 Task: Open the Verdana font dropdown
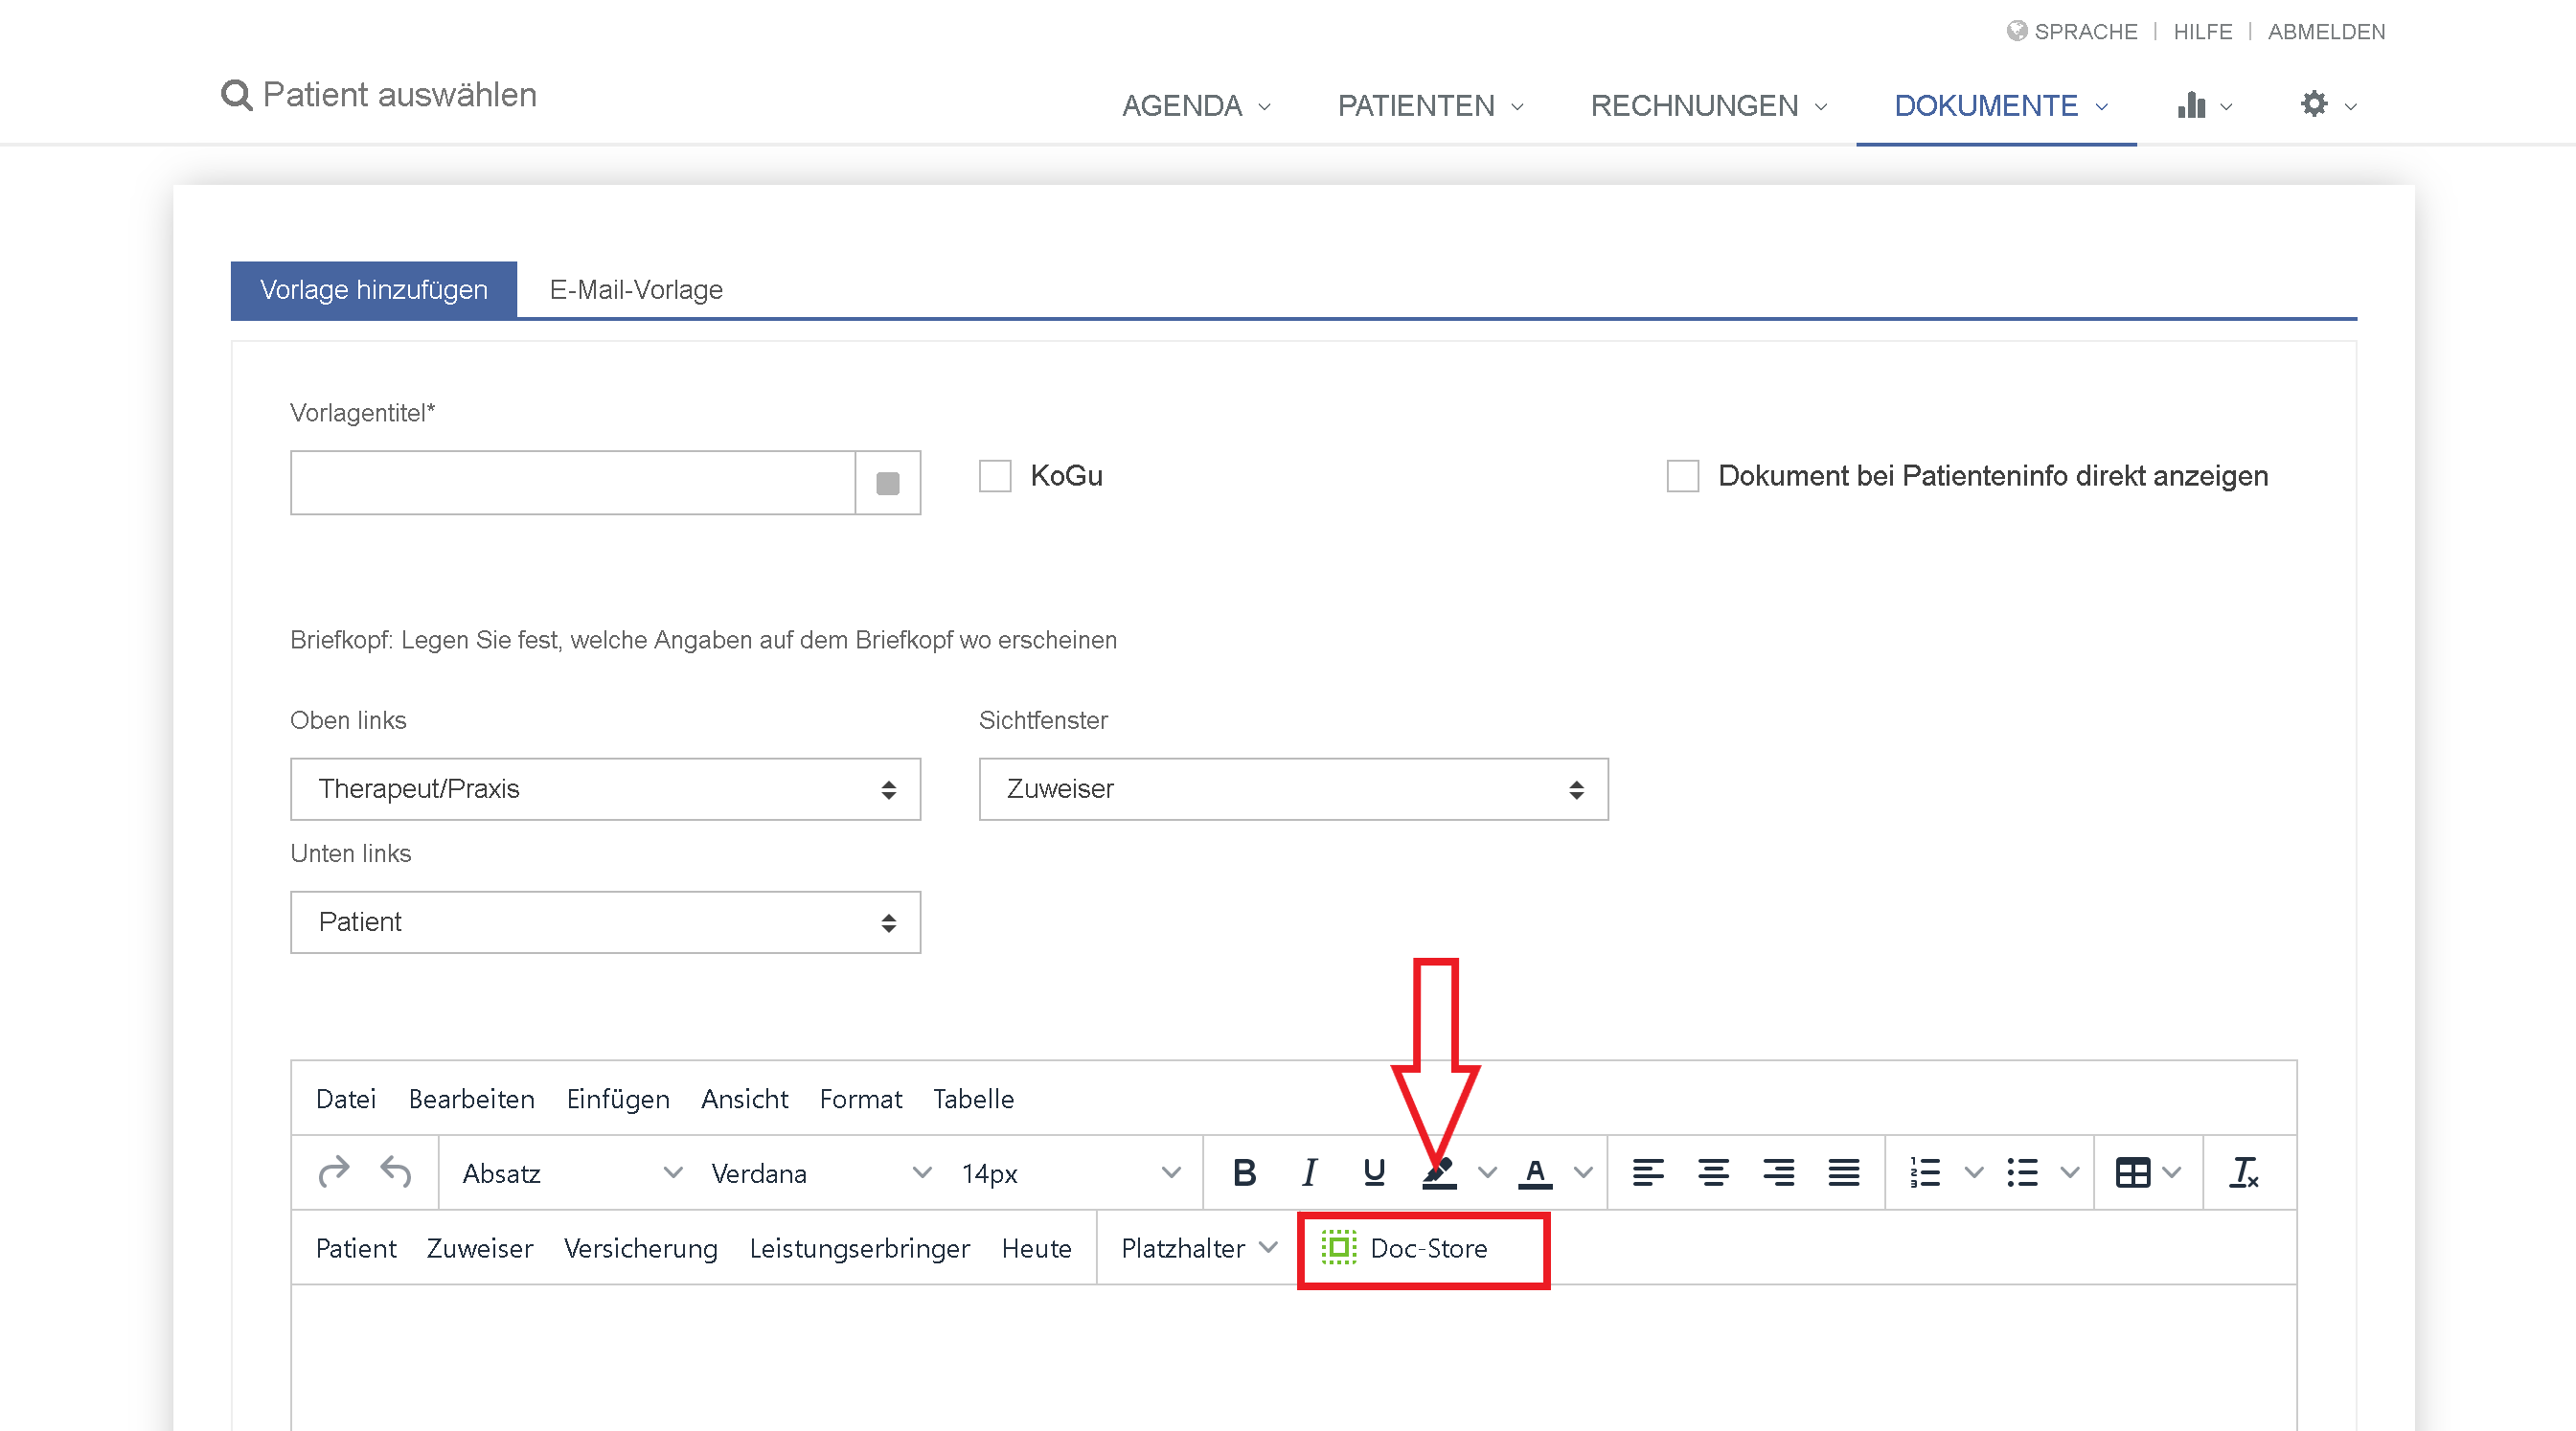pos(821,1172)
